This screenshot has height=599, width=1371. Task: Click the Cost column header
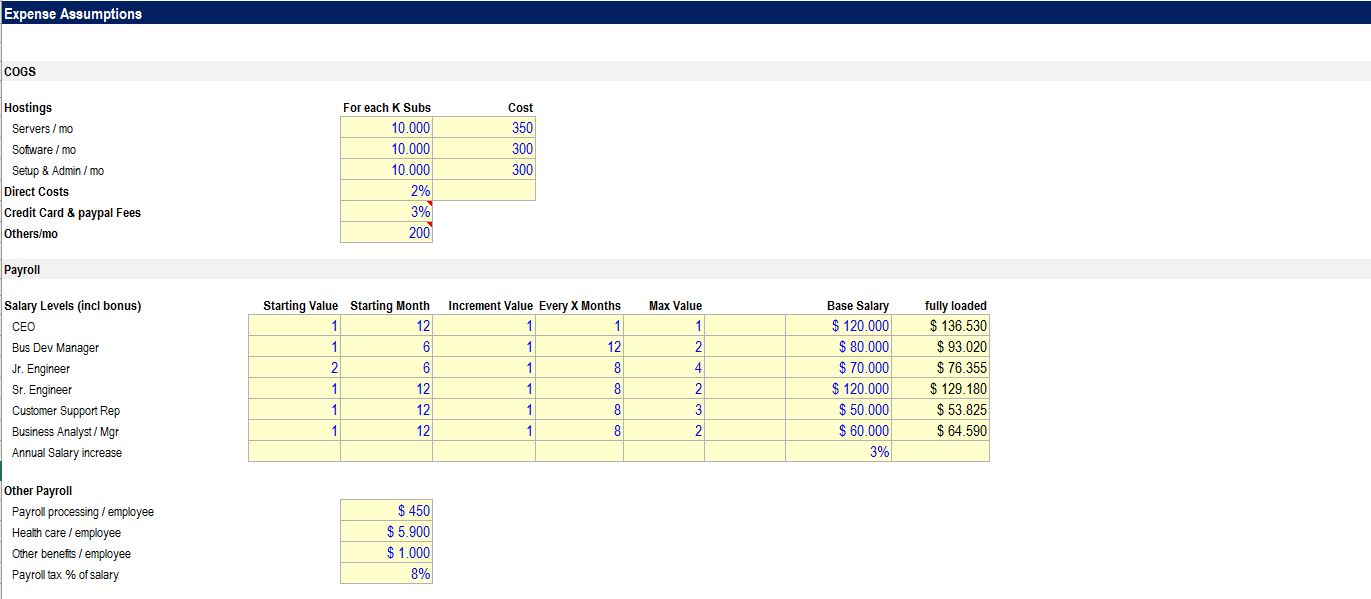(520, 108)
